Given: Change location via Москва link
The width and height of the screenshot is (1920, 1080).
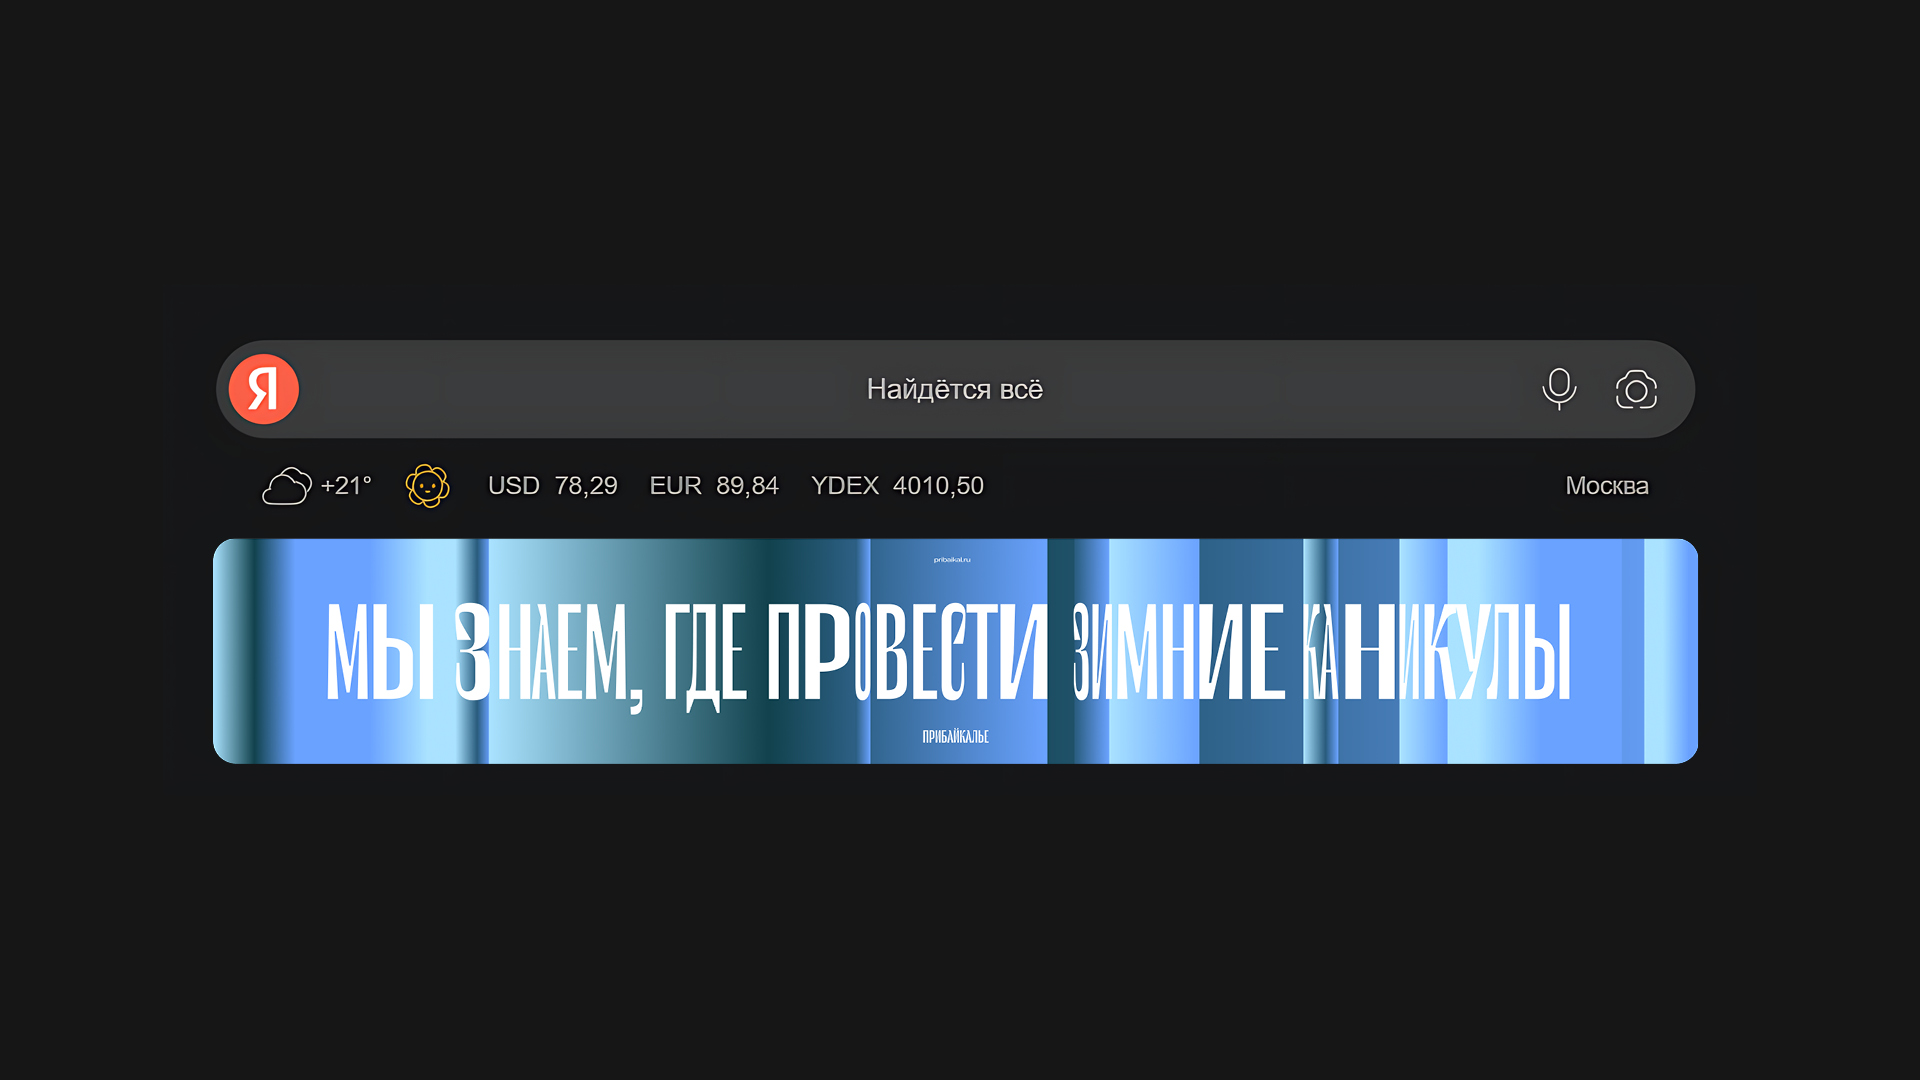Looking at the screenshot, I should click(x=1606, y=486).
